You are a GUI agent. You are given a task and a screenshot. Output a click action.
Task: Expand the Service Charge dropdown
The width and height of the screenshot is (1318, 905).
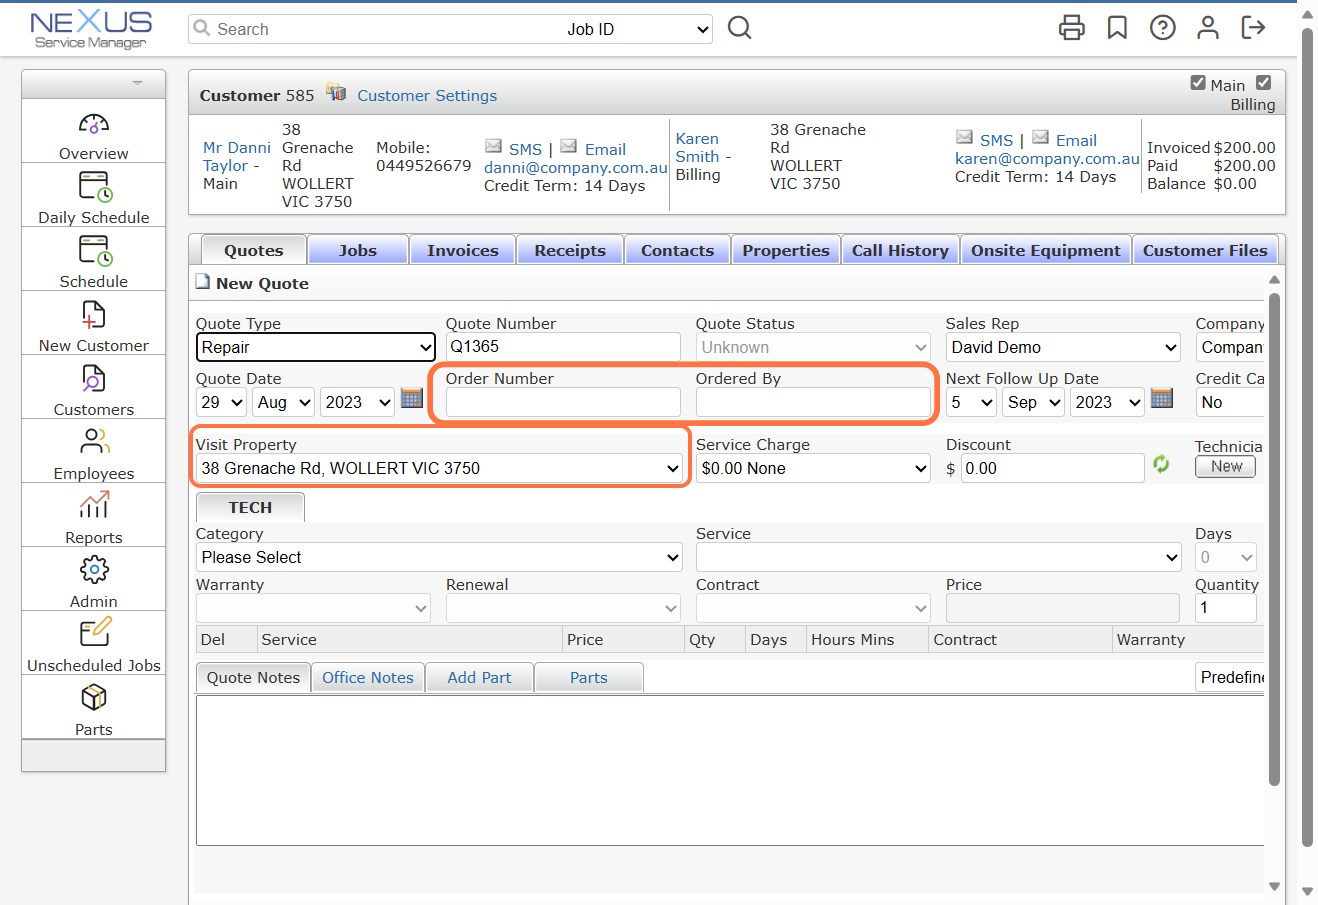(813, 468)
